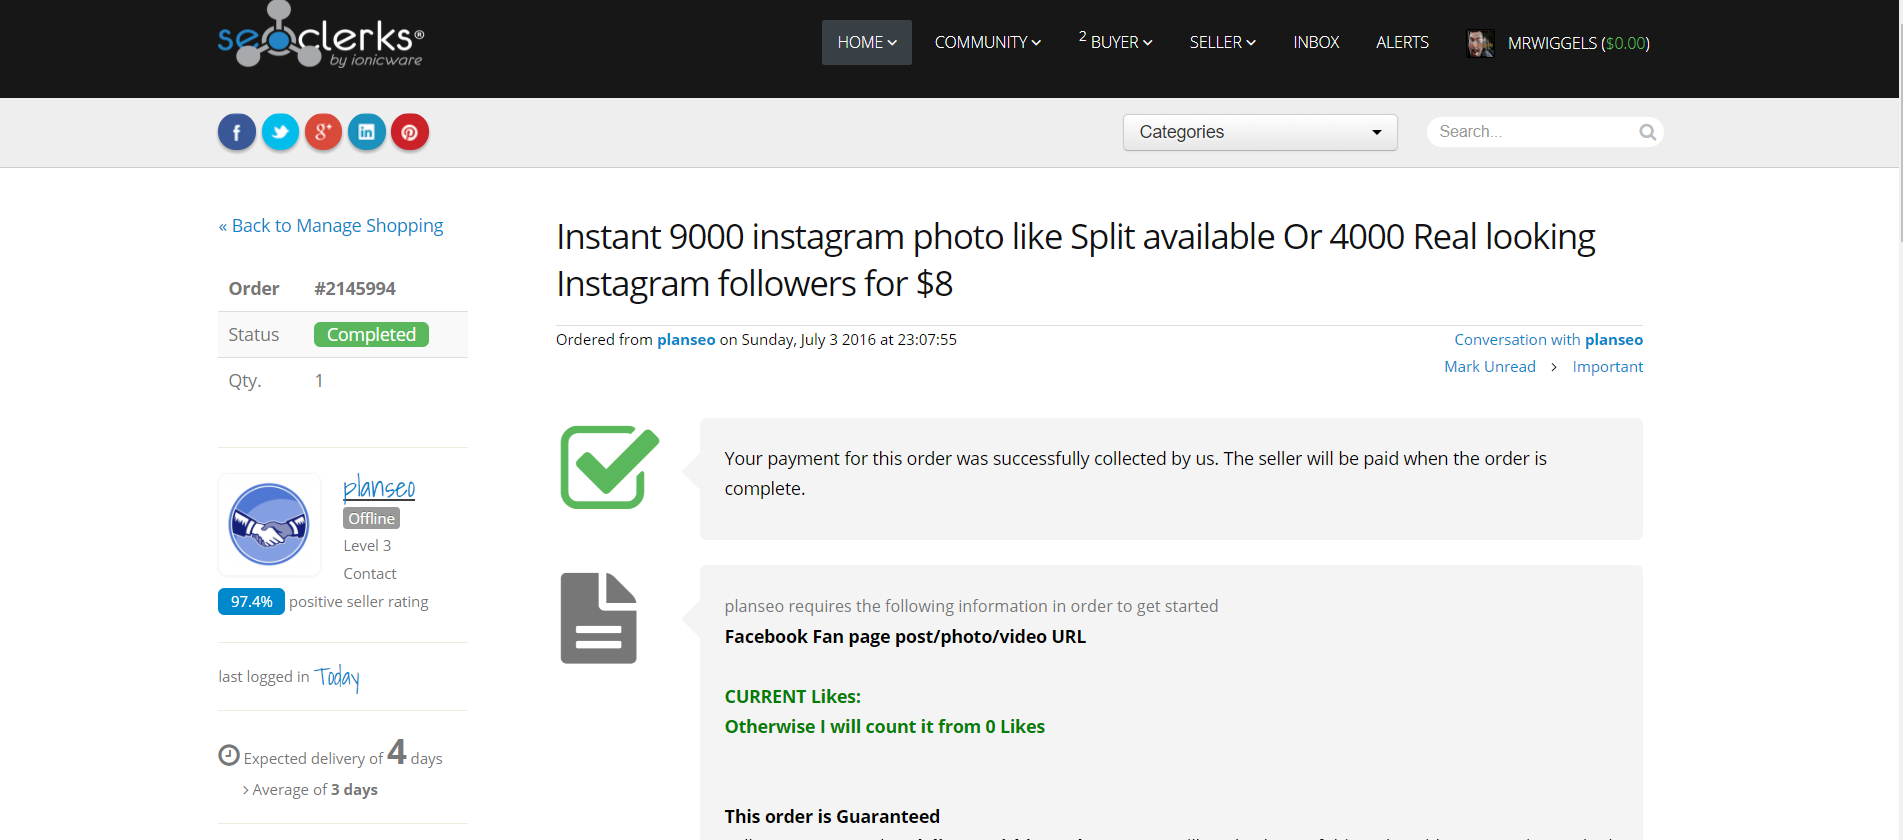This screenshot has width=1903, height=840.
Task: Click the Facebook share icon
Action: click(237, 132)
